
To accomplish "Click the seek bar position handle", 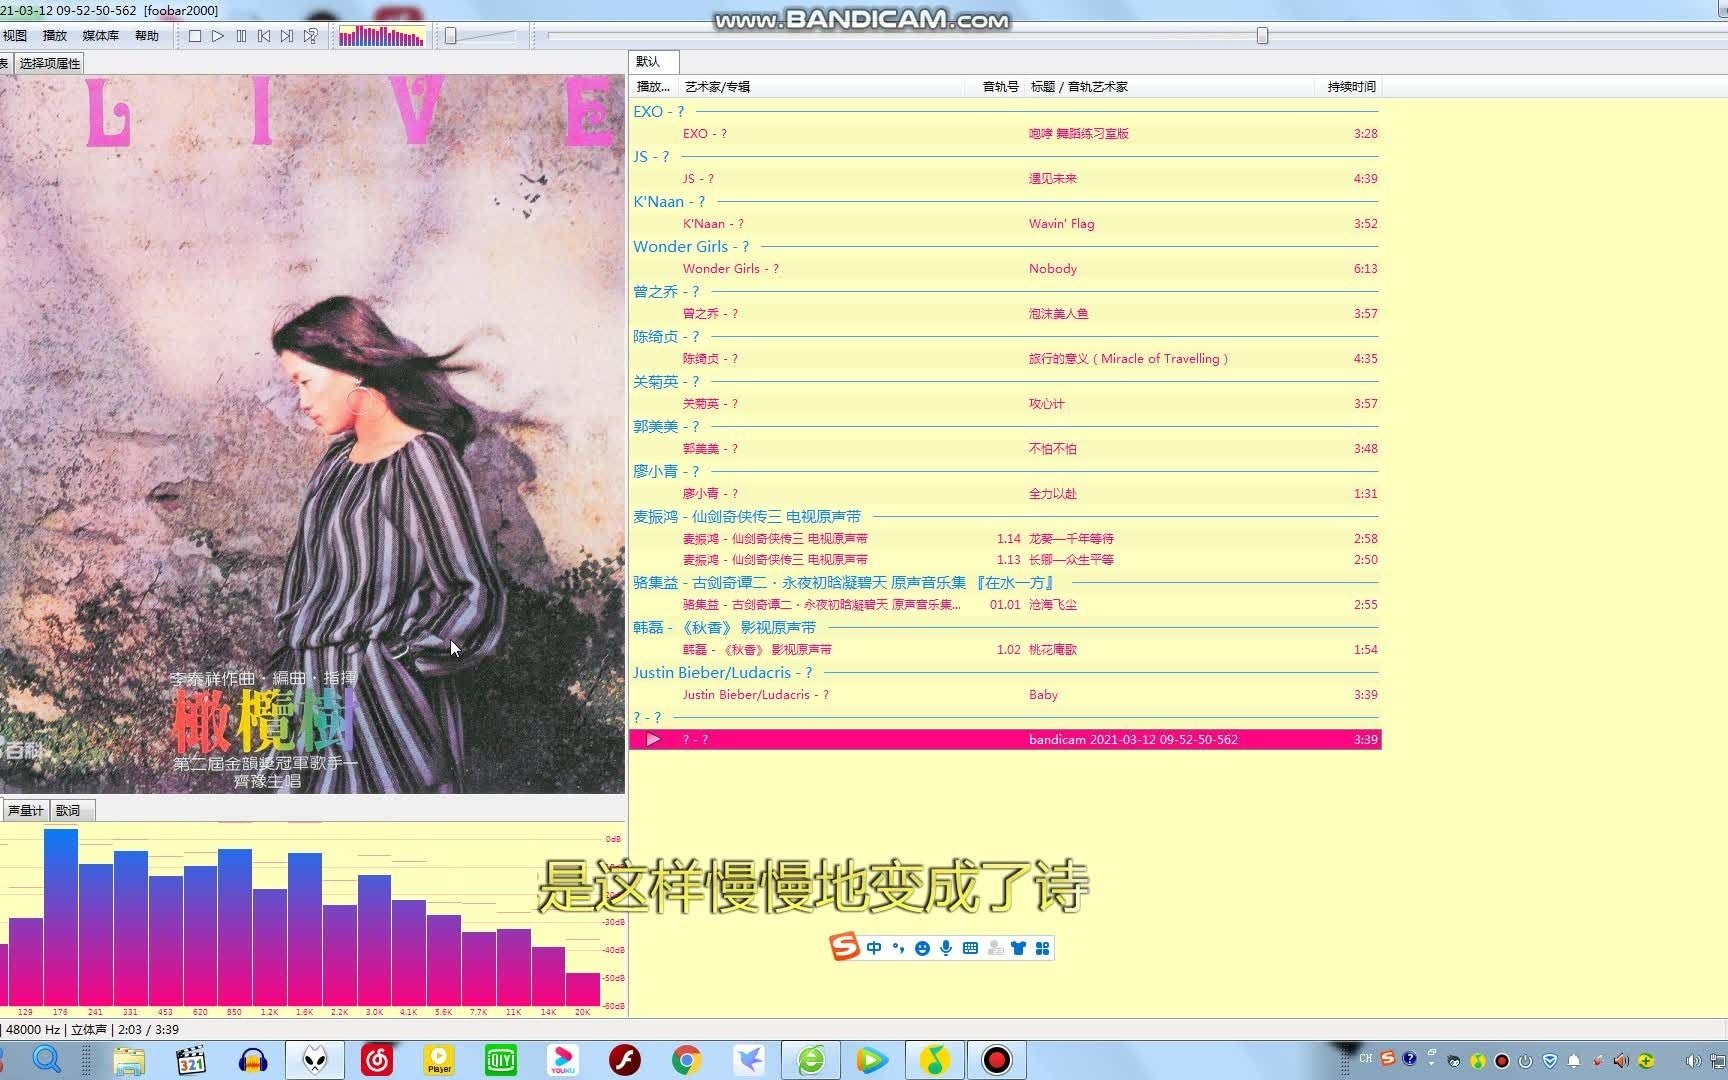I will (1262, 36).
